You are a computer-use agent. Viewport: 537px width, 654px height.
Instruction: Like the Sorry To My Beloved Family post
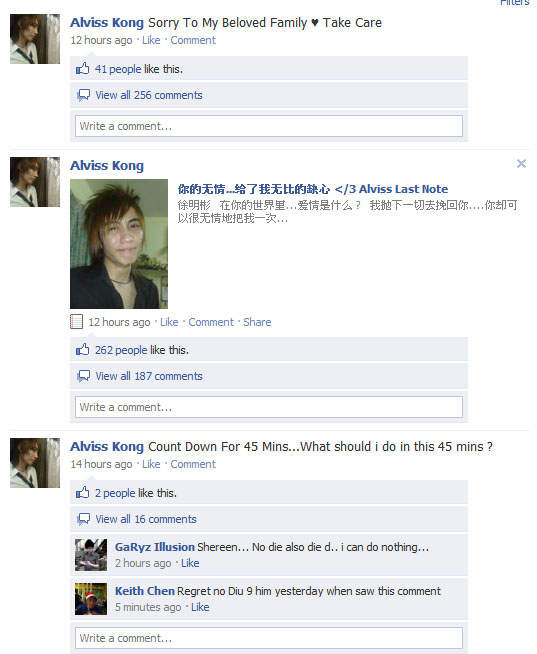coord(151,40)
